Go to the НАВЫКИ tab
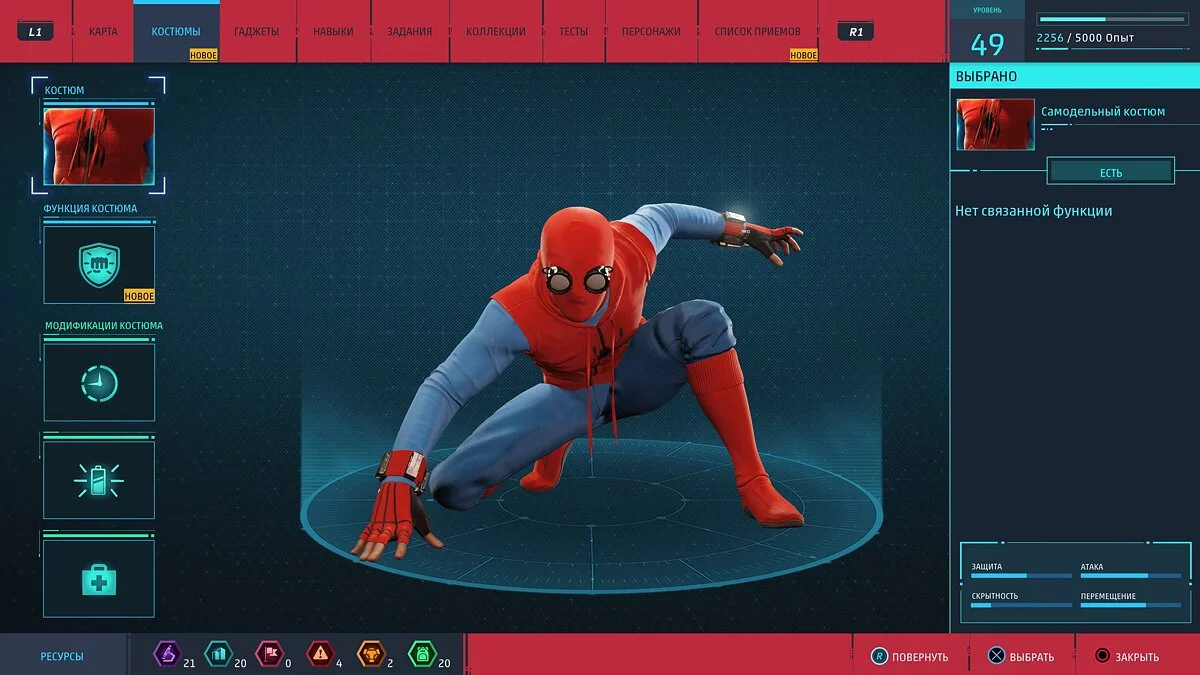The height and width of the screenshot is (675, 1200). pyautogui.click(x=333, y=32)
